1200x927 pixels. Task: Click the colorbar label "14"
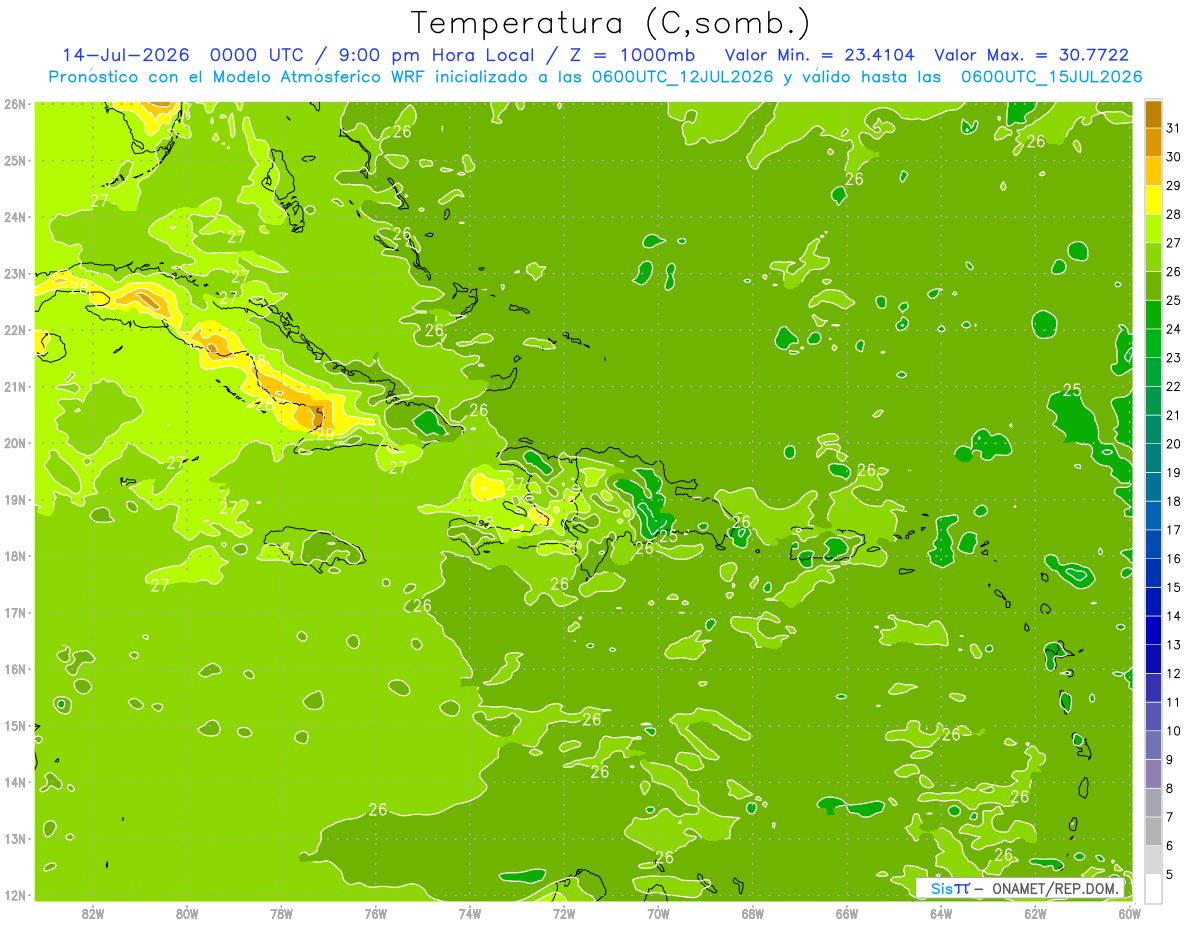(1173, 616)
